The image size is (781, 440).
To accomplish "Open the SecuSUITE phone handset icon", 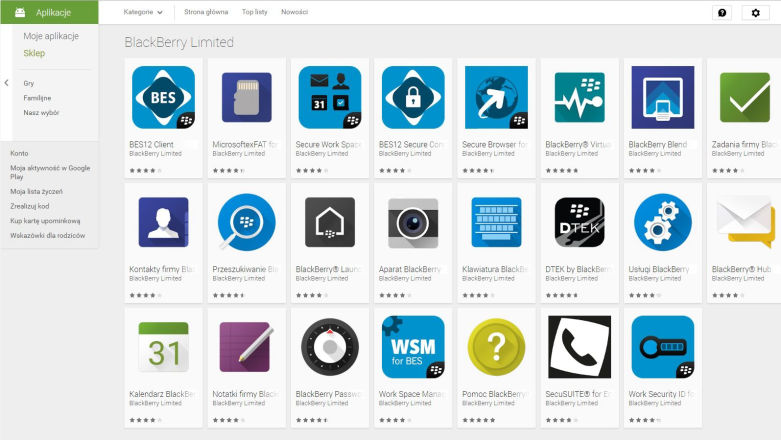I will 579,347.
